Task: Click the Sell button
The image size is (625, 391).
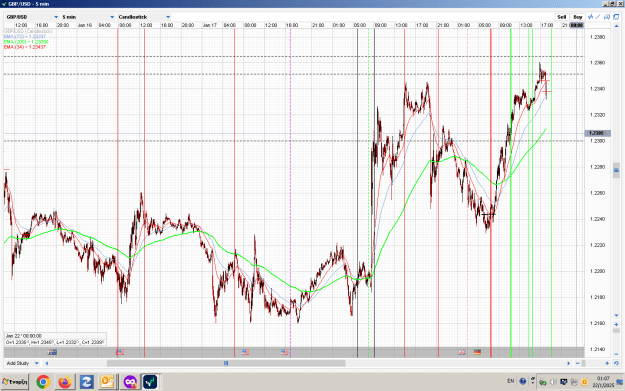Action: tap(562, 17)
